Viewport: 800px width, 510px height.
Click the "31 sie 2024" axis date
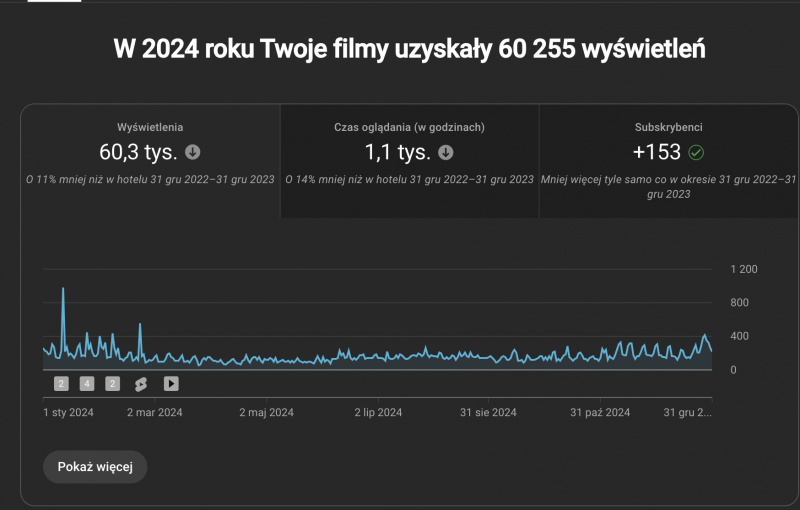point(488,412)
